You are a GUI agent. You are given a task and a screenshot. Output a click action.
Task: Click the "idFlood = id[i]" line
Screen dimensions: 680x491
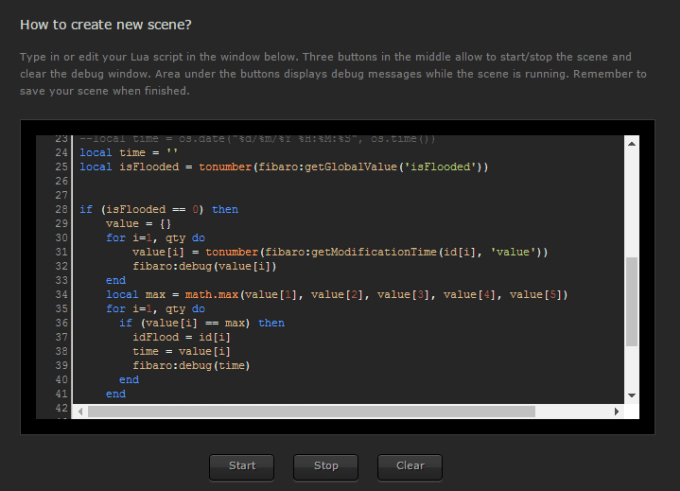(x=181, y=337)
